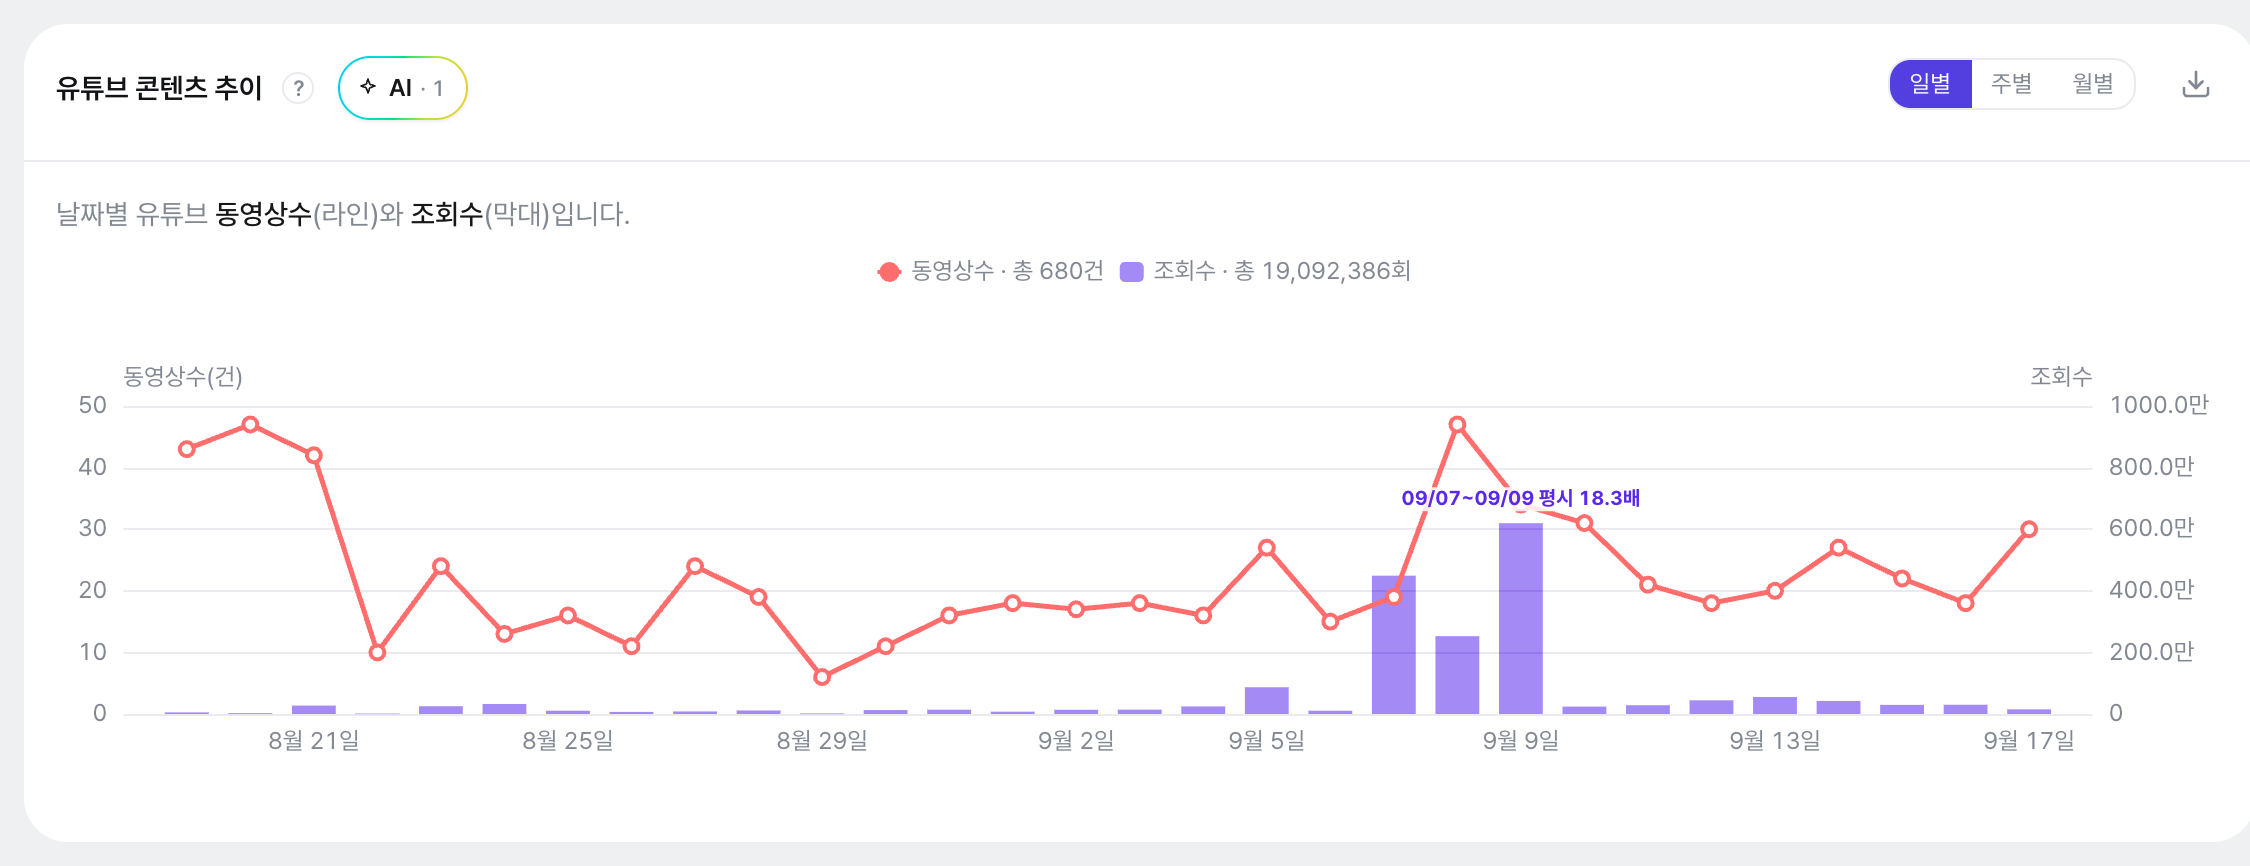Click the annotation '09/07~09/09 평시 18.3배'
This screenshot has width=2250, height=866.
coord(1520,498)
